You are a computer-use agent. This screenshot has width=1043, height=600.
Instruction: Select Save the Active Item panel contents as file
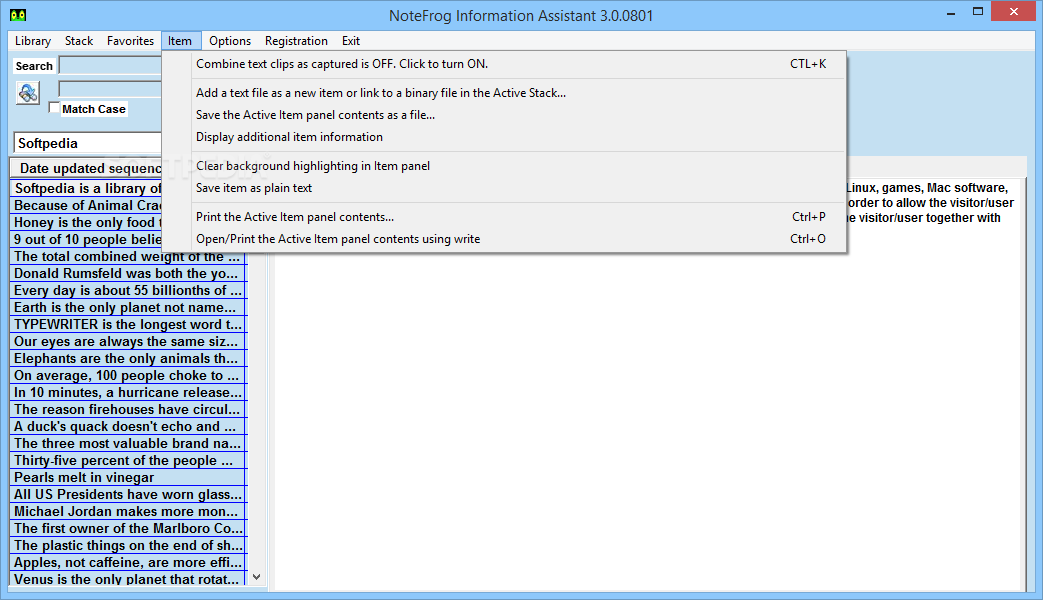click(x=504, y=115)
